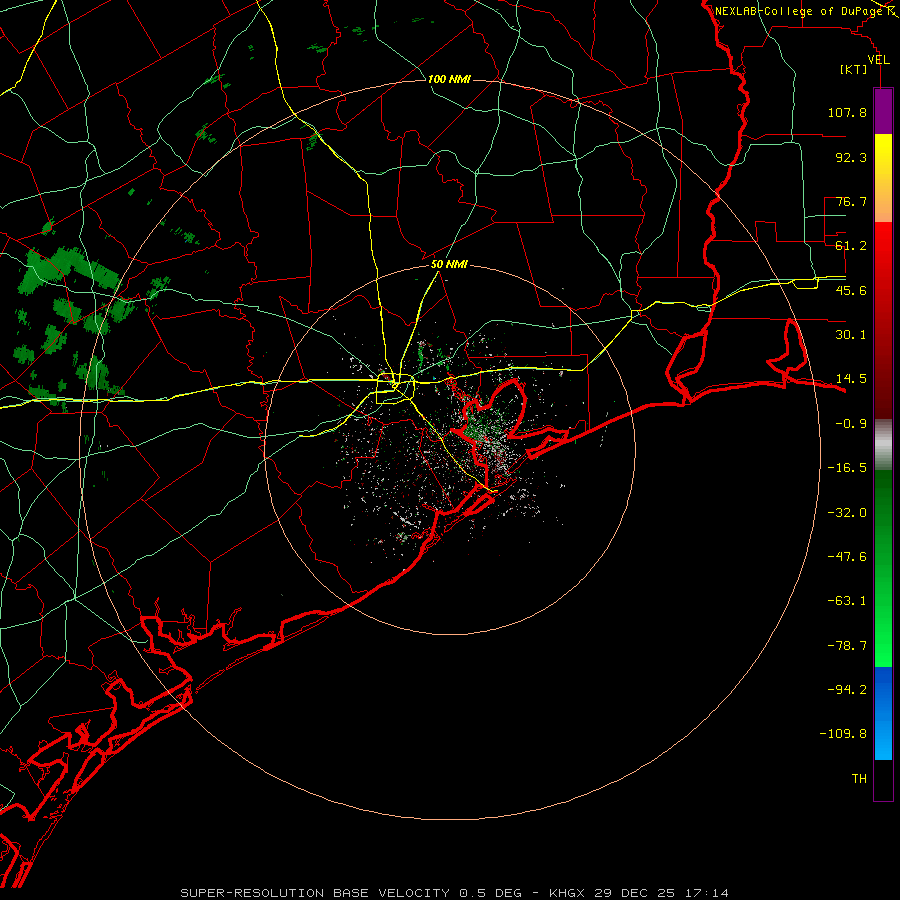Click the 45.6 velocity scale value
Screen dimensions: 900x900
[x=851, y=290]
